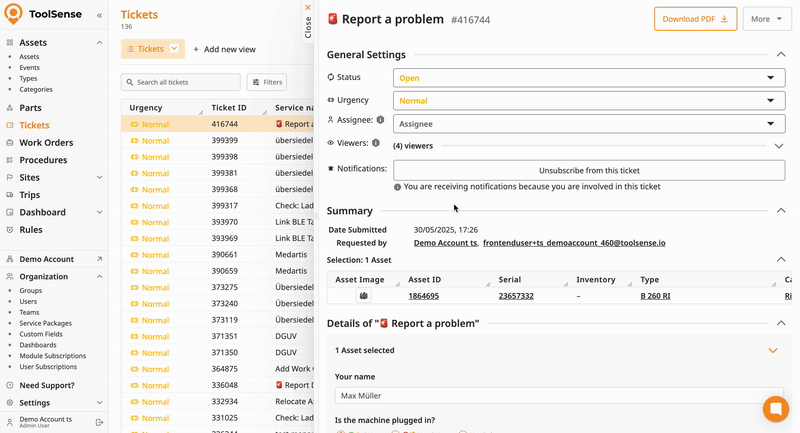Click the red alarm icon on ticket 336048 row
This screenshot has height=433, width=800.
tap(279, 385)
